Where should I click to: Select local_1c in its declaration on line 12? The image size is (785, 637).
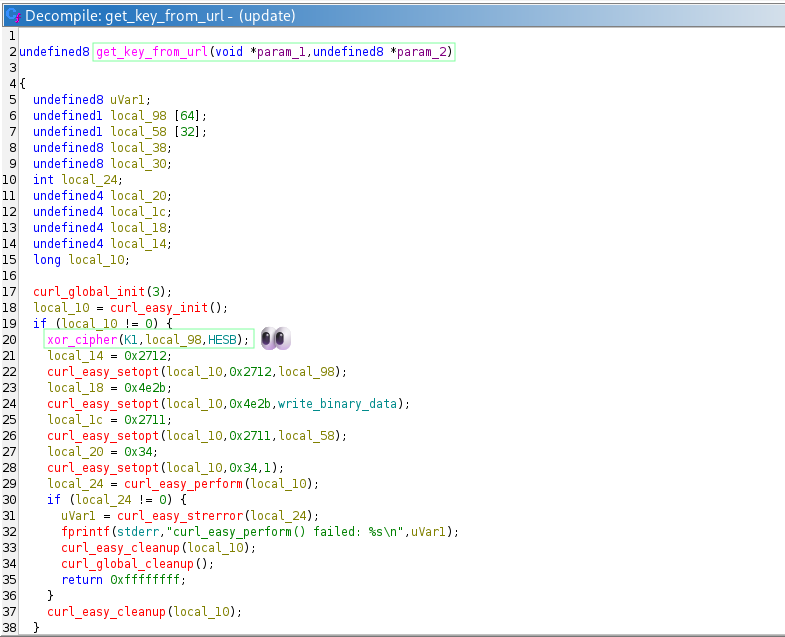click(138, 212)
